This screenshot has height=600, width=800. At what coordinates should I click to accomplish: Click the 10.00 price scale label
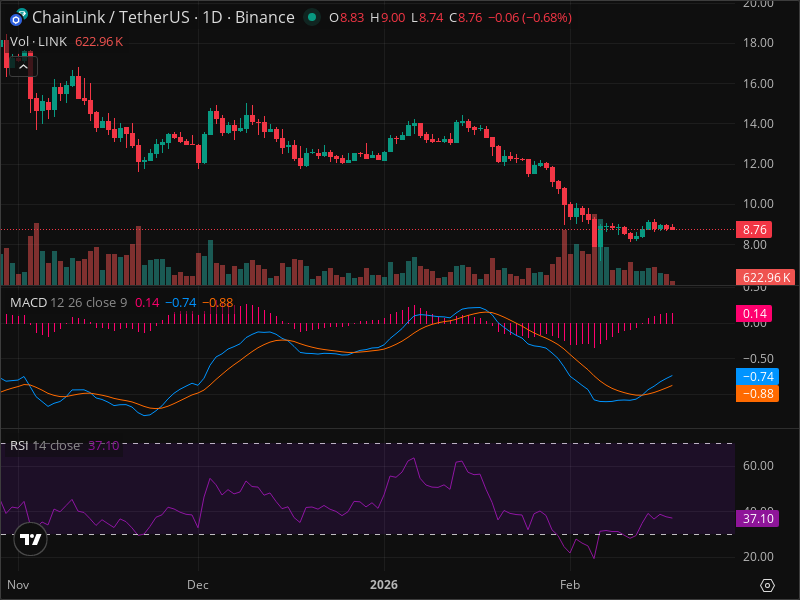(x=758, y=204)
